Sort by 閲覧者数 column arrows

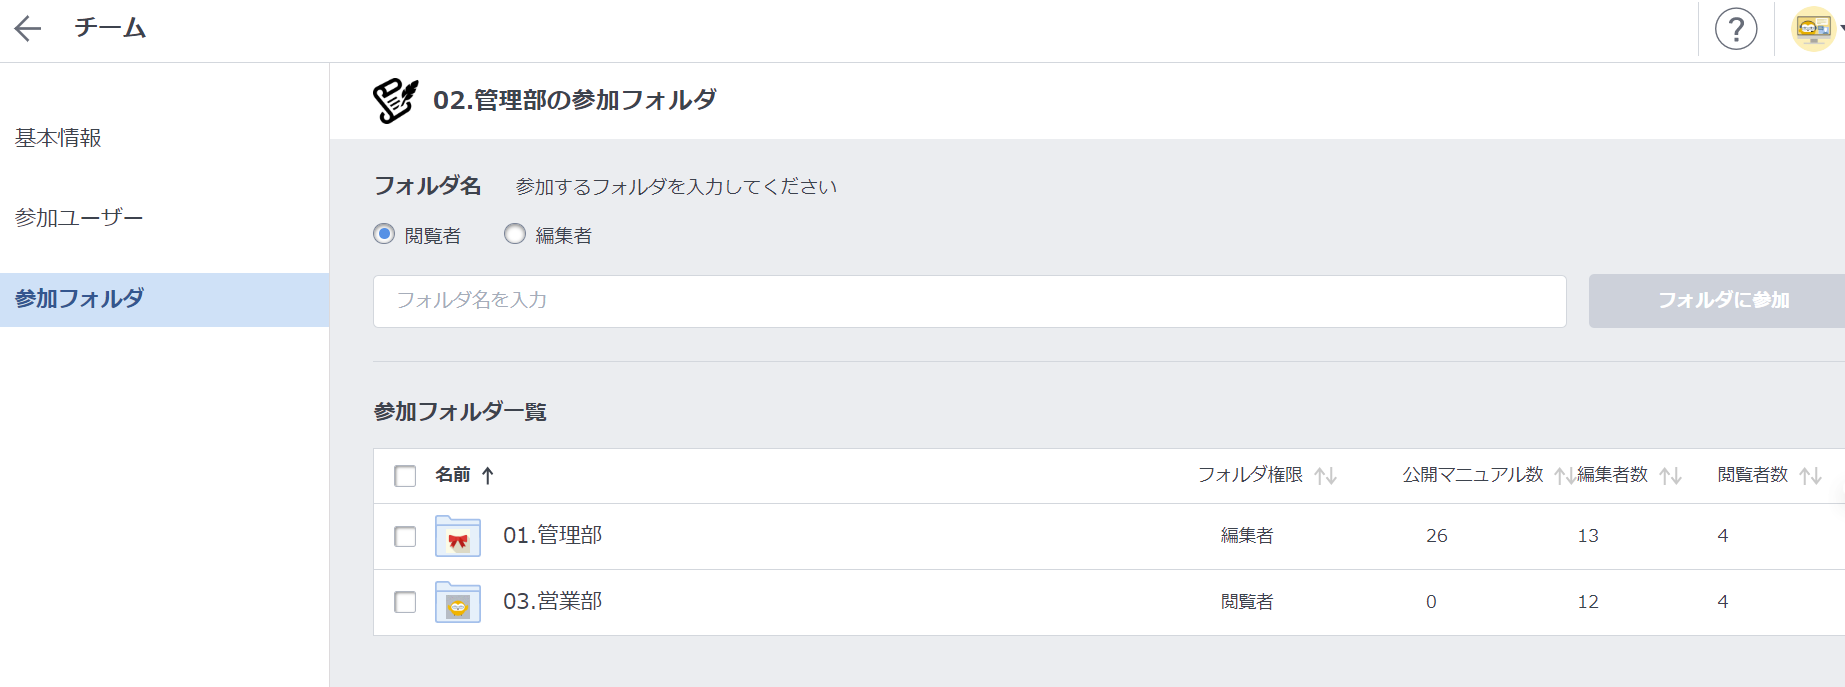point(1810,476)
